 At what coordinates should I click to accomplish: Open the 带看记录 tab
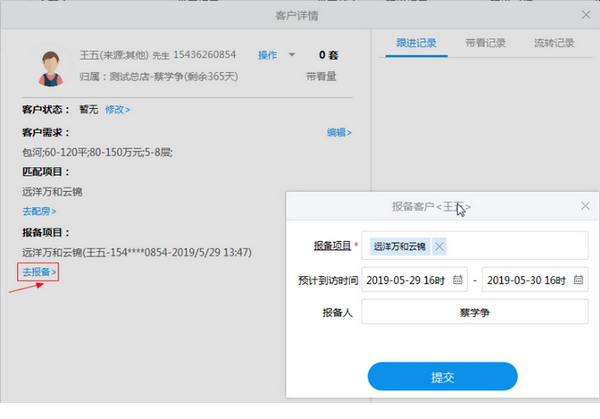(x=485, y=44)
